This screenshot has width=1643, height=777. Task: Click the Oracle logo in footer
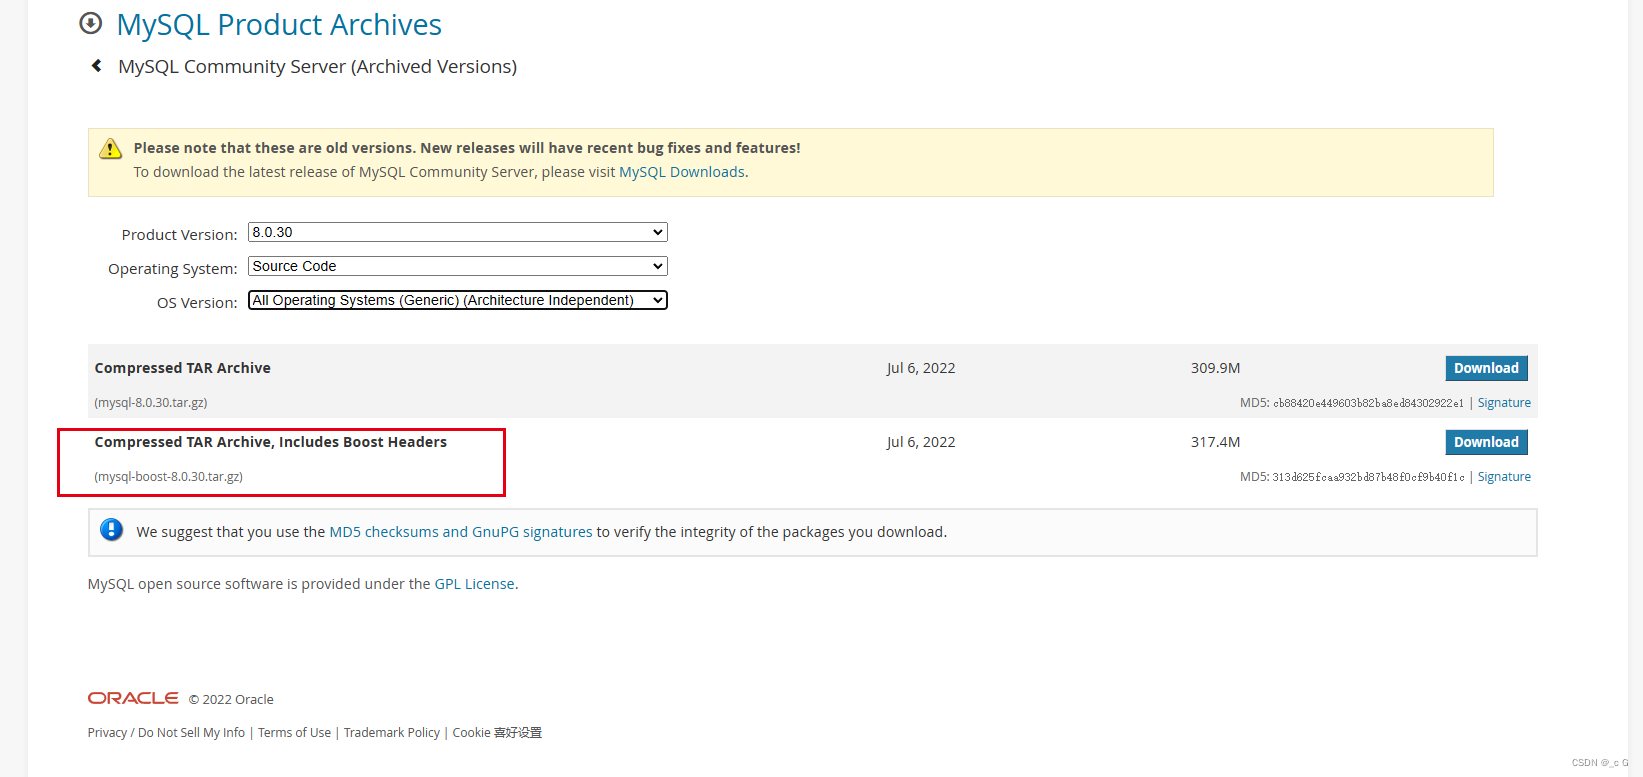click(133, 698)
